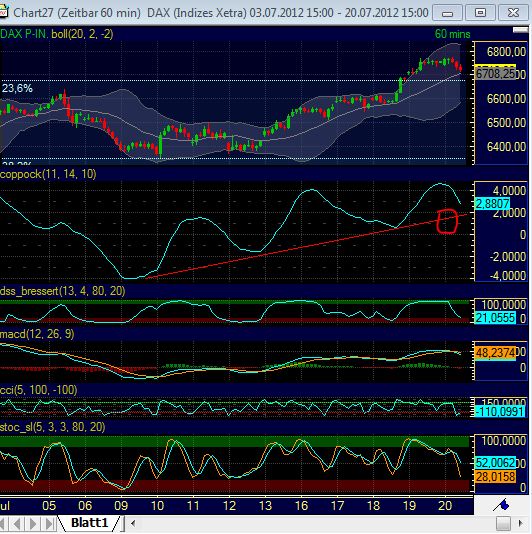The width and height of the screenshot is (532, 534).
Task: Click the horizontal scrollbar's left arrow
Action: coord(133,523)
